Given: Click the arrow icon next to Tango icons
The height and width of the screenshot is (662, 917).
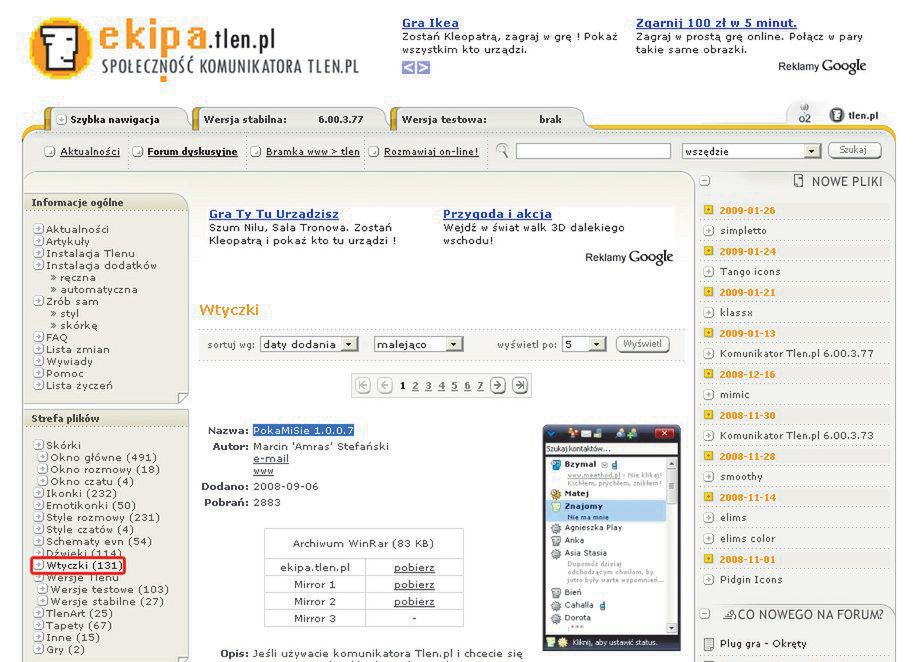Looking at the screenshot, I should (709, 271).
